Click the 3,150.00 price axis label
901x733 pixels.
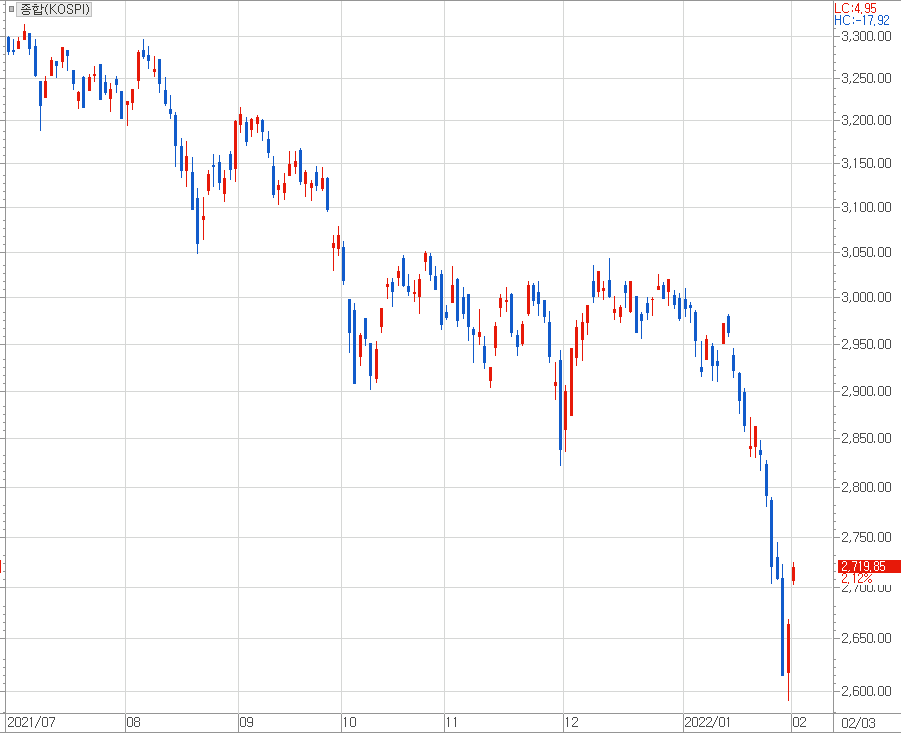pyautogui.click(x=866, y=164)
